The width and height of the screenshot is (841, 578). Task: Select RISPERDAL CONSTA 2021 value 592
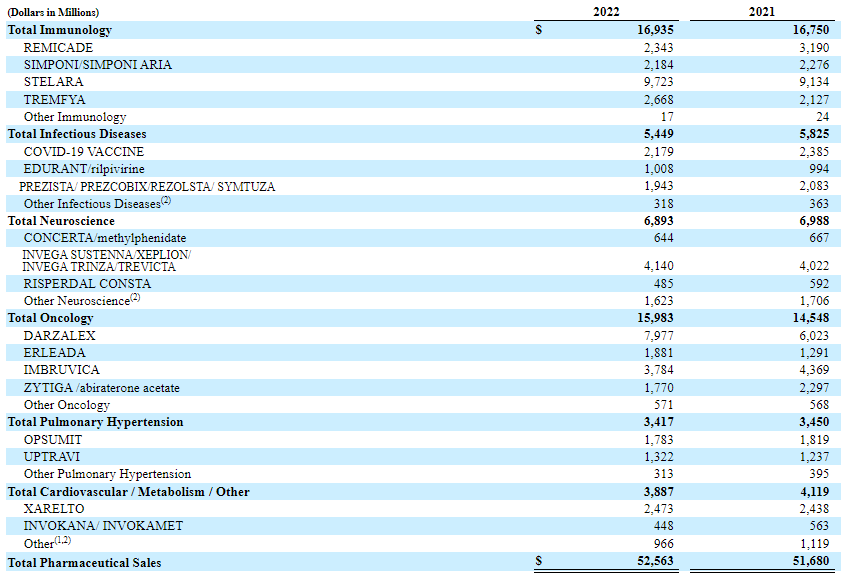pyautogui.click(x=819, y=284)
